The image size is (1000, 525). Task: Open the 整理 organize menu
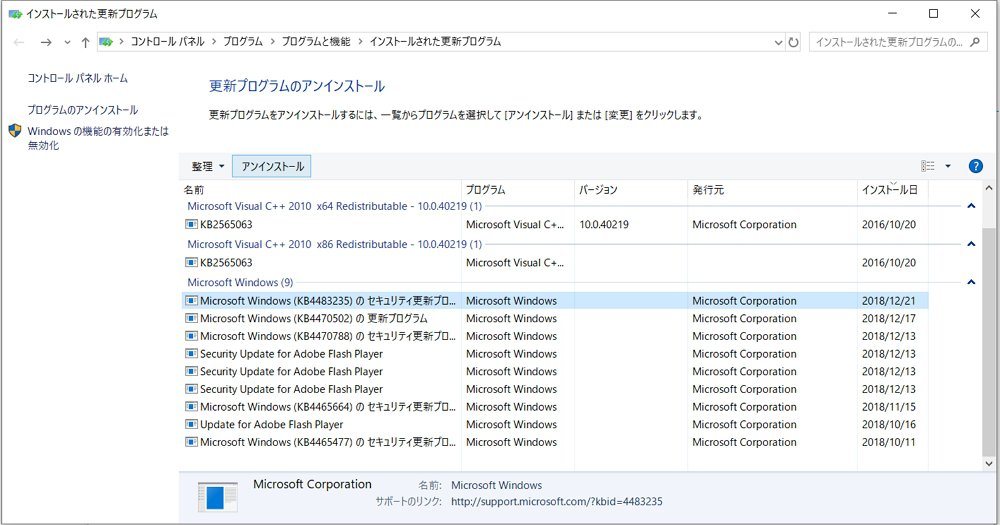point(208,166)
